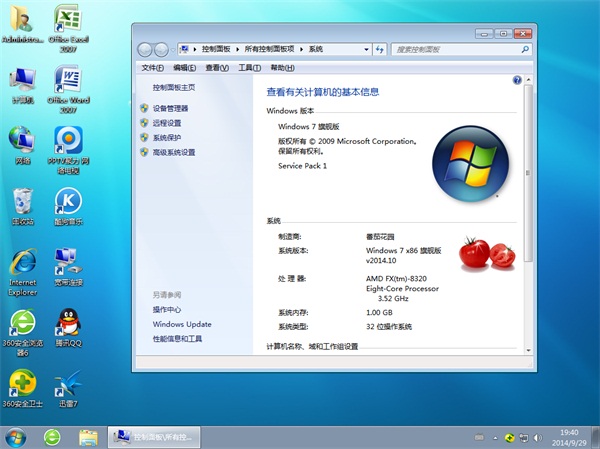
Task: Click the "Windows 7 旗舰版" edition text
Action: (x=309, y=127)
